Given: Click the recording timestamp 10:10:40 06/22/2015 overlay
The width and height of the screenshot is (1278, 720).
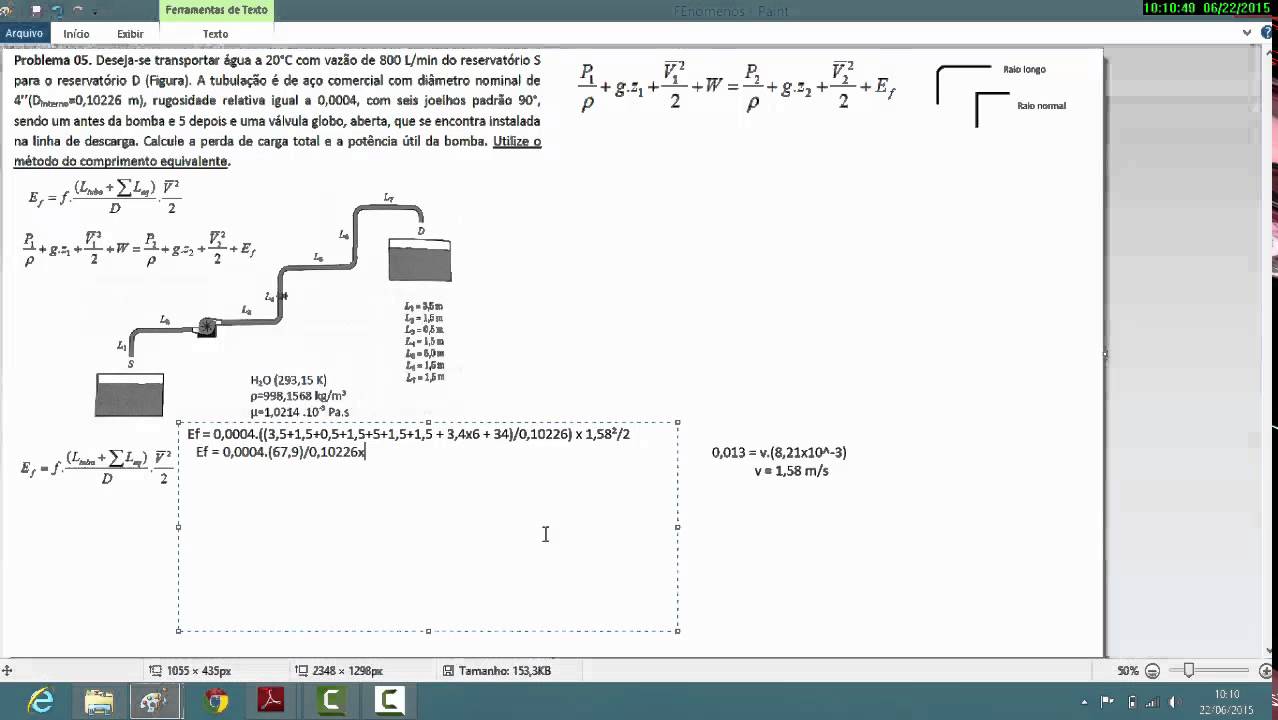Looking at the screenshot, I should point(1209,8).
